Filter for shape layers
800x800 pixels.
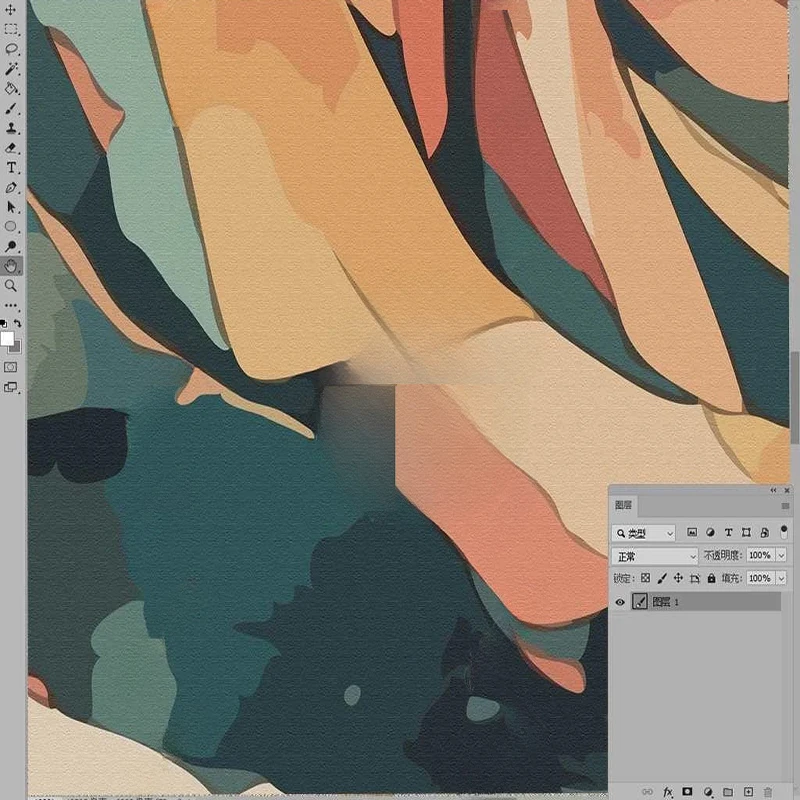[x=746, y=533]
